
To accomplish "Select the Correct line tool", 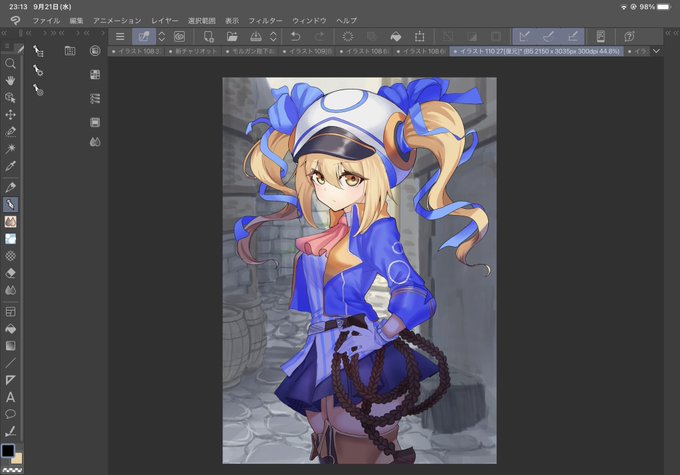I will click(10, 431).
